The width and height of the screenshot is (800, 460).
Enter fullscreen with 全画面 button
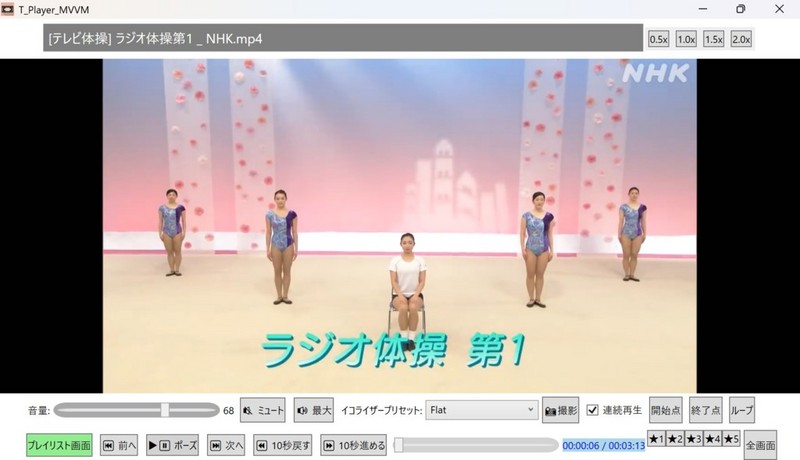[760, 446]
